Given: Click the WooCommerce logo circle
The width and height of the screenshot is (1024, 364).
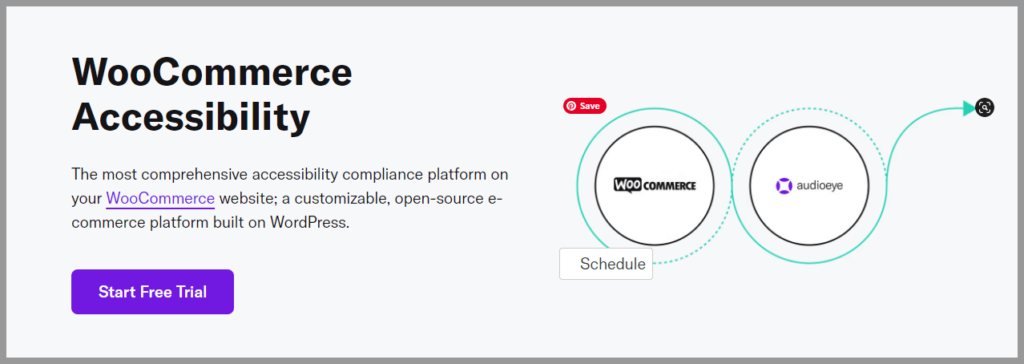Looking at the screenshot, I should tap(654, 186).
